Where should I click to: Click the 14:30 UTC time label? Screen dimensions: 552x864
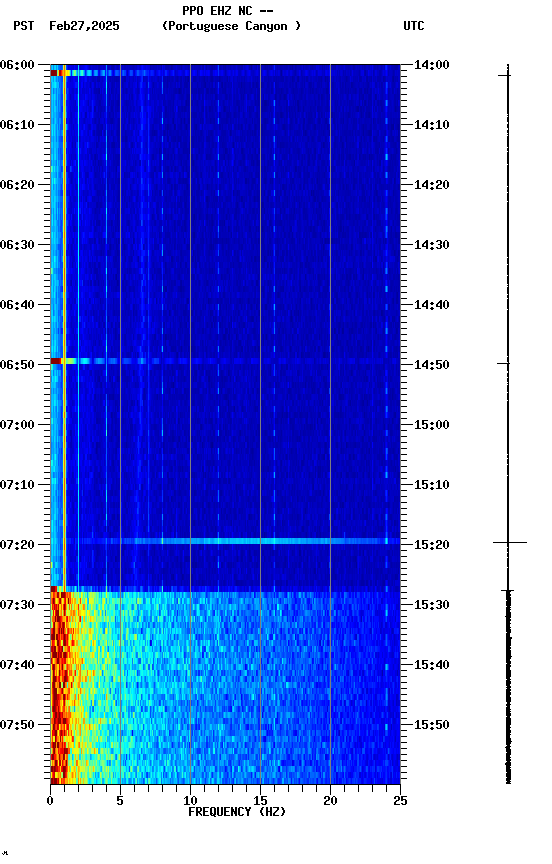click(432, 245)
